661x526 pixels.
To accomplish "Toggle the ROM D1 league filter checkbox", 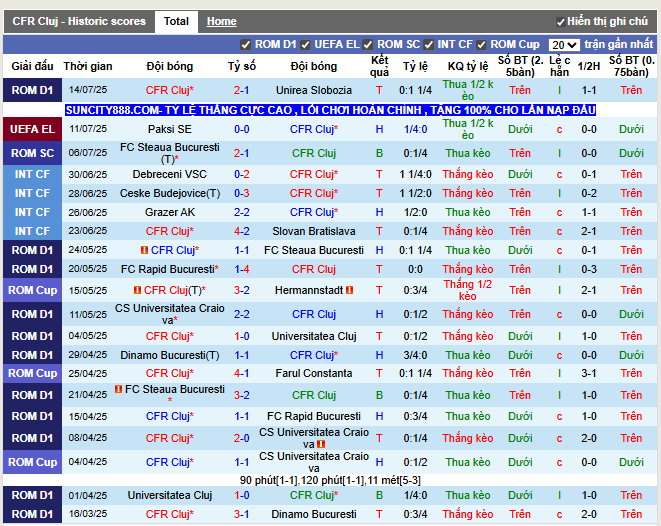I will point(245,45).
